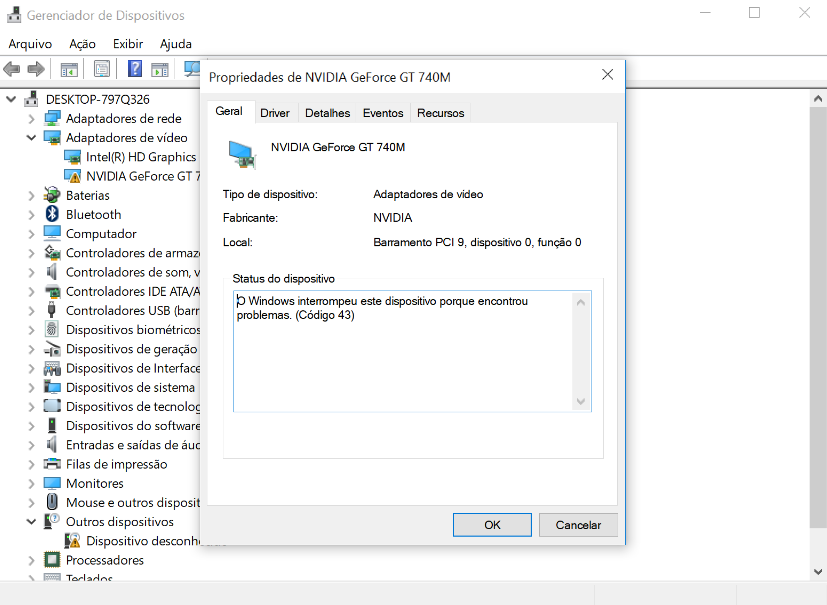Expand the Entradas e saídas de áudio branch
This screenshot has height=605, width=827.
32,445
